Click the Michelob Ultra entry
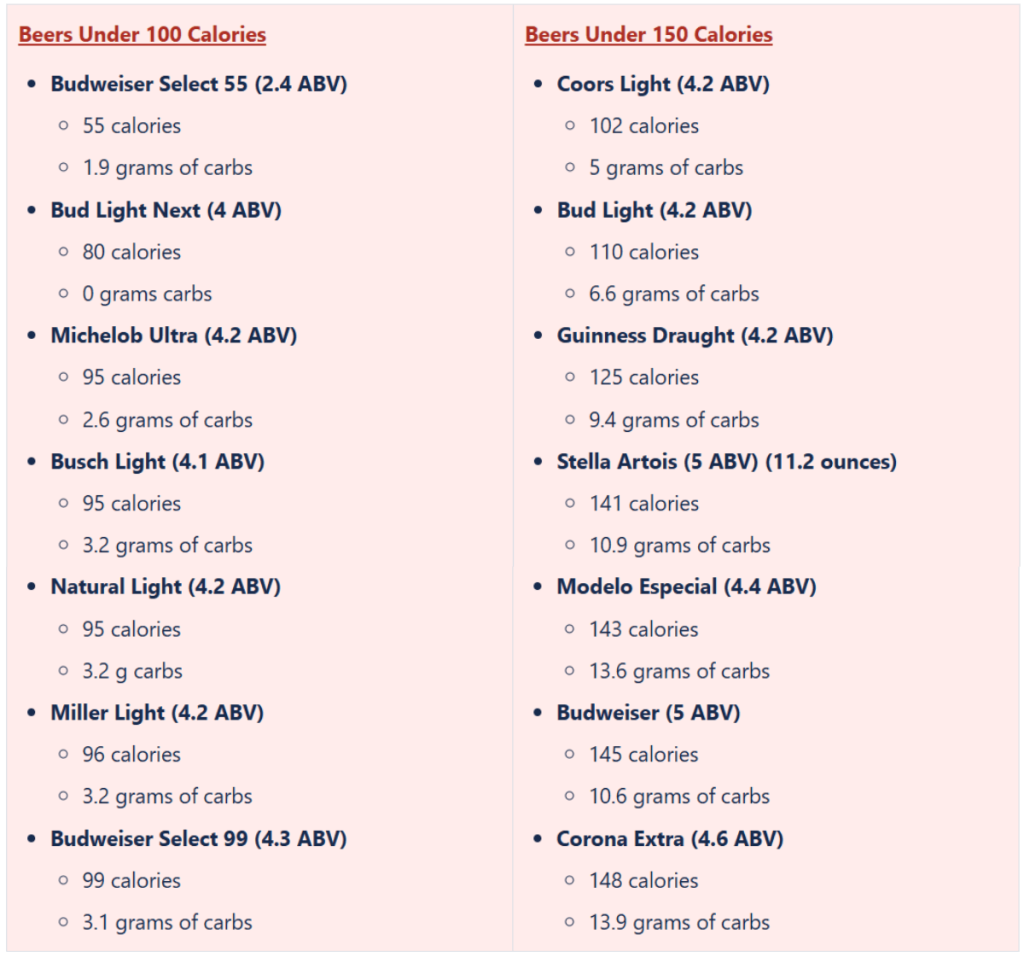This screenshot has width=1024, height=957. coord(174,336)
